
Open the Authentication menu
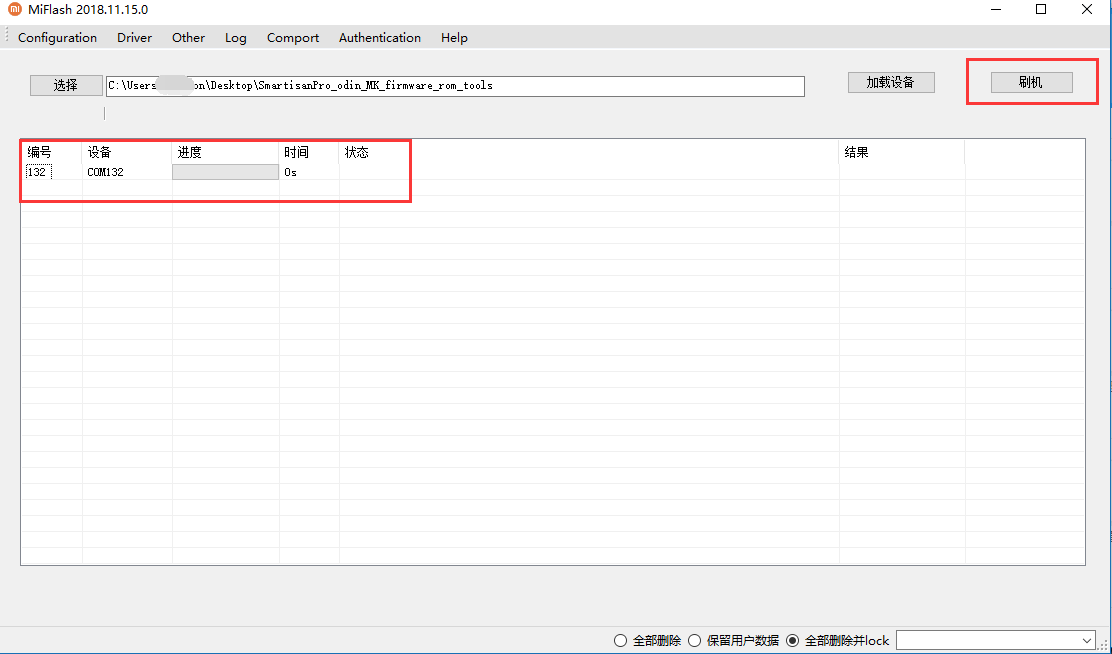(379, 38)
